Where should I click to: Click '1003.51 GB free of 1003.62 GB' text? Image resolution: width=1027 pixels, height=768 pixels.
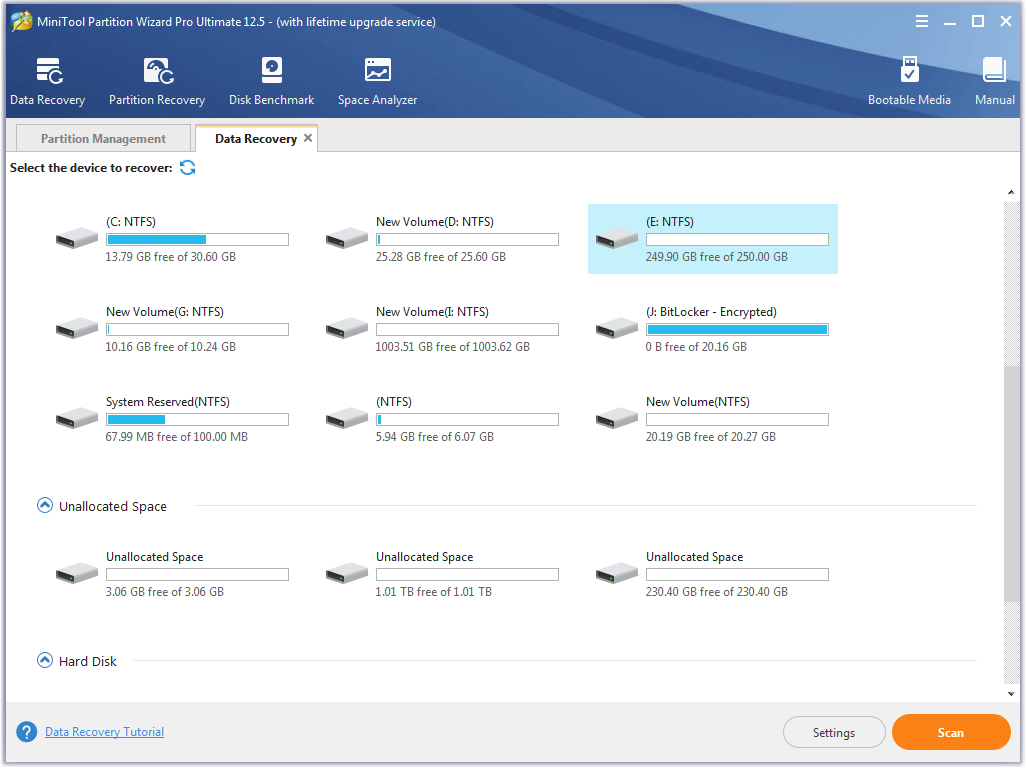[453, 346]
